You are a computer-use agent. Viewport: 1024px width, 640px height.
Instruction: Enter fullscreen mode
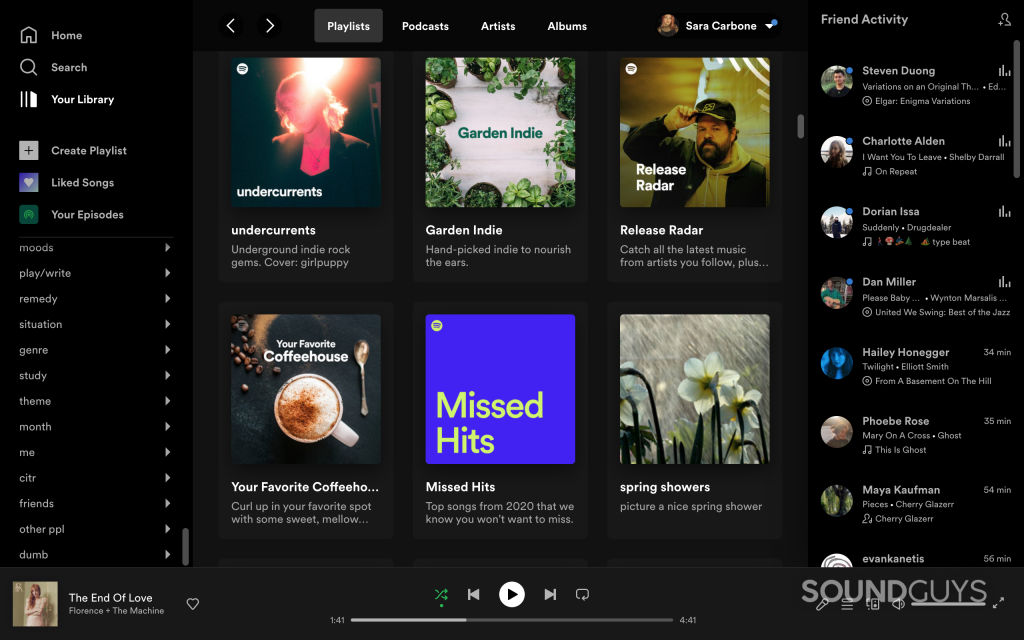[x=998, y=604]
